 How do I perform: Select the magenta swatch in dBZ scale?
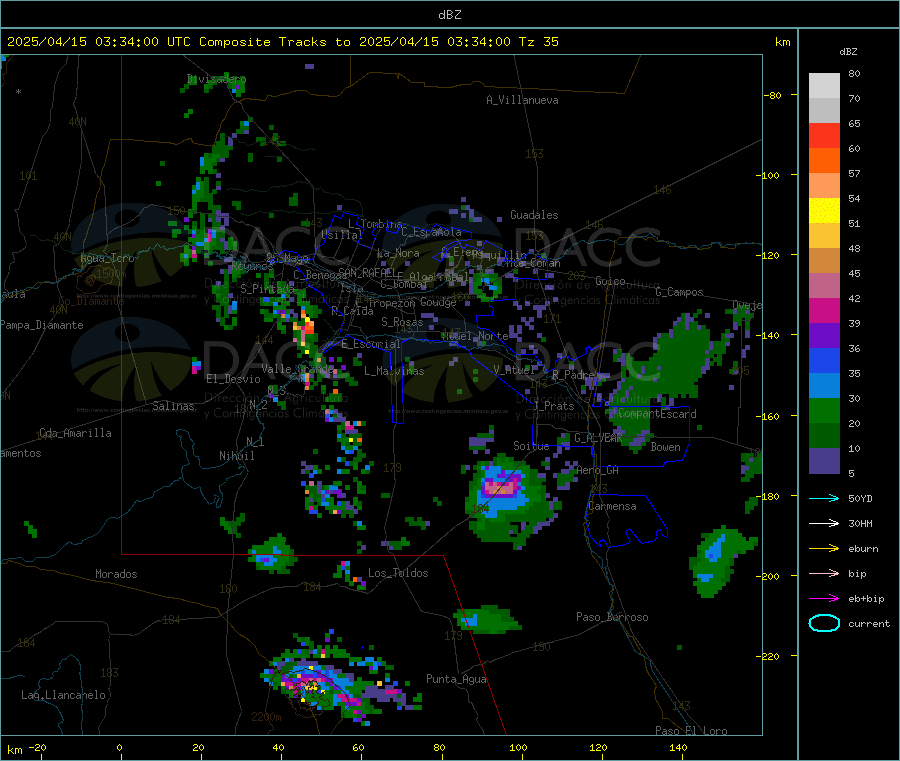click(x=824, y=310)
